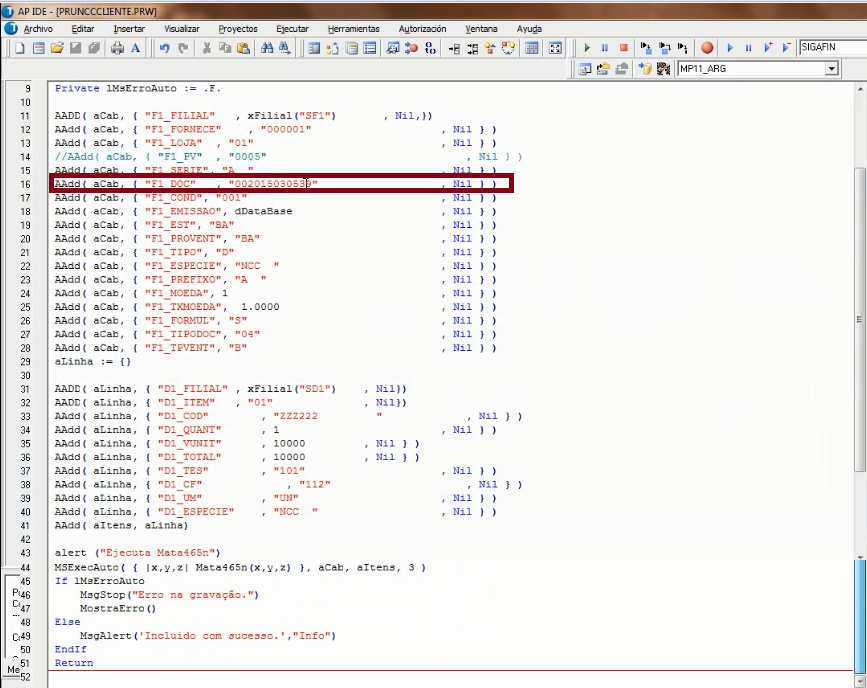Open the Visualizar menu
This screenshot has height=688, width=867.
tap(181, 29)
